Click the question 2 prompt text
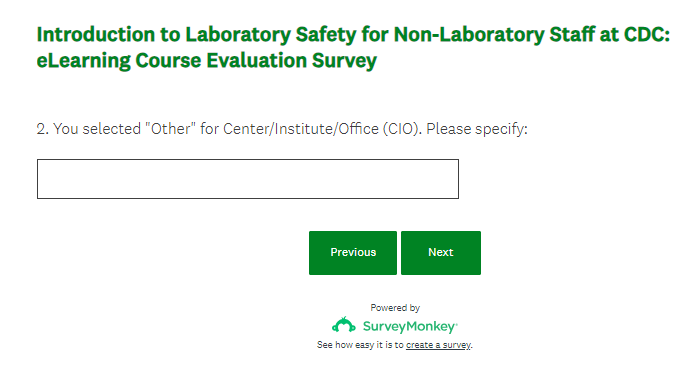 (282, 129)
